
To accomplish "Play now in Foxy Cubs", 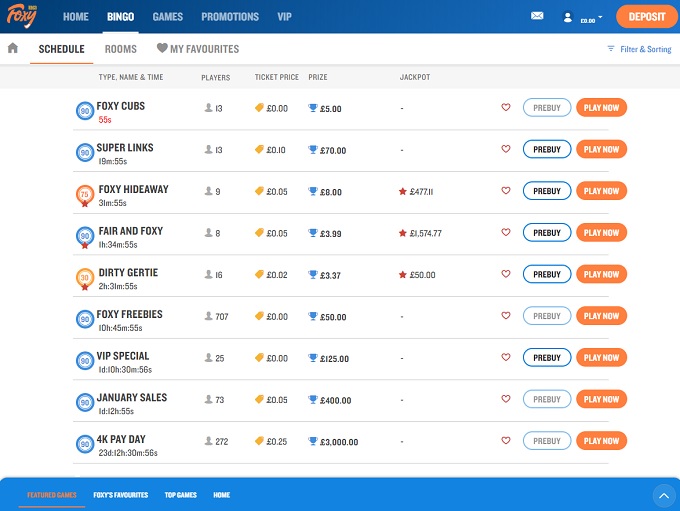I will [602, 108].
